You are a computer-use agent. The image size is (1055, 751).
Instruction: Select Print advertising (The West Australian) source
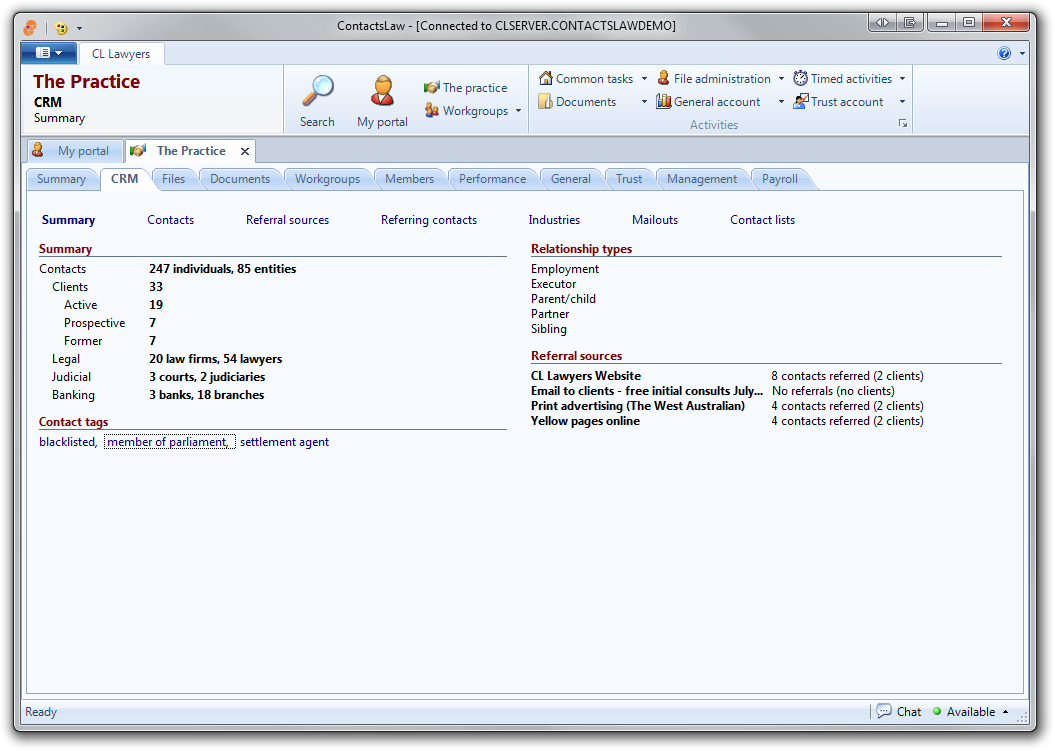click(x=638, y=406)
